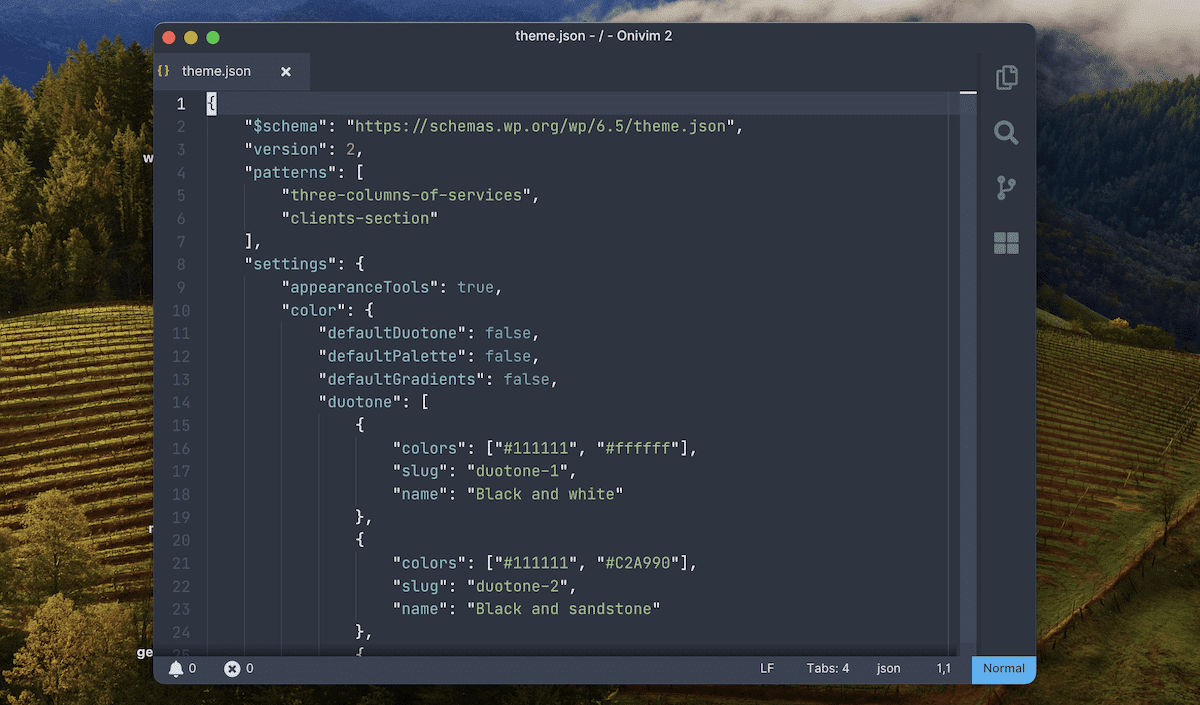This screenshot has height=705, width=1200.
Task: Open the Search panel via the magnifier icon
Action: pos(1006,132)
